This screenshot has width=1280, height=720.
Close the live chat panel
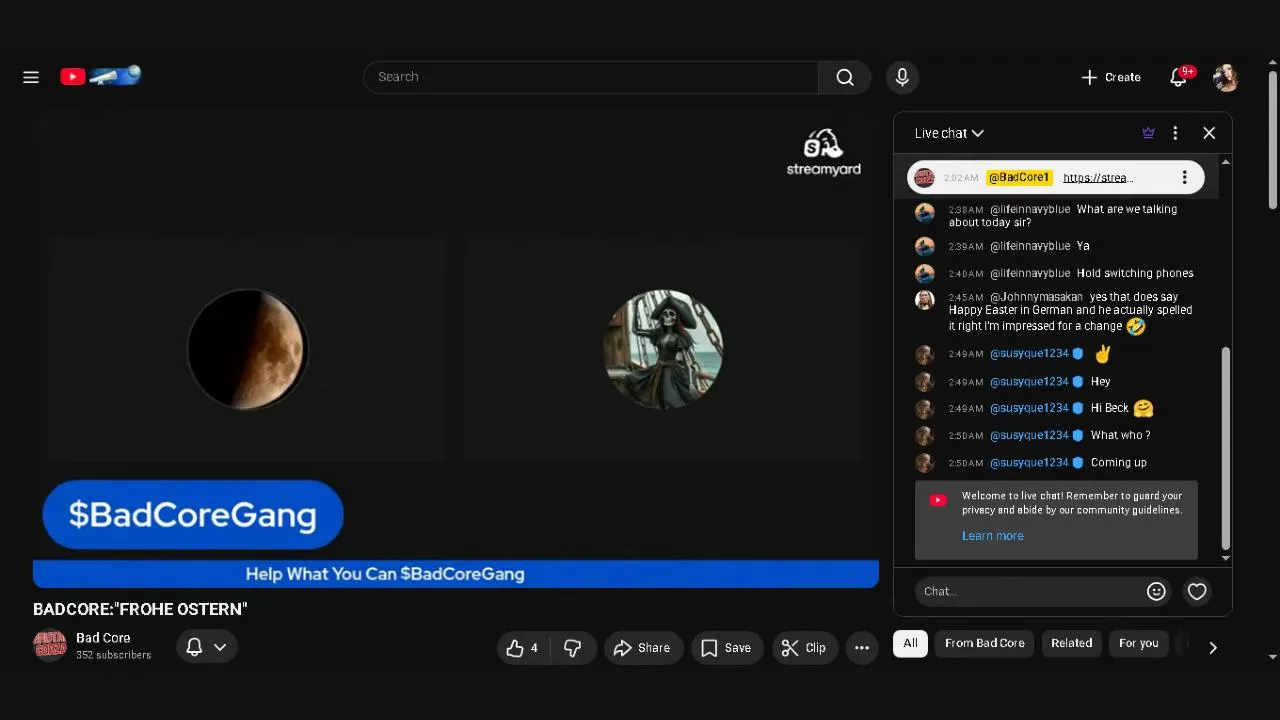pyautogui.click(x=1209, y=133)
